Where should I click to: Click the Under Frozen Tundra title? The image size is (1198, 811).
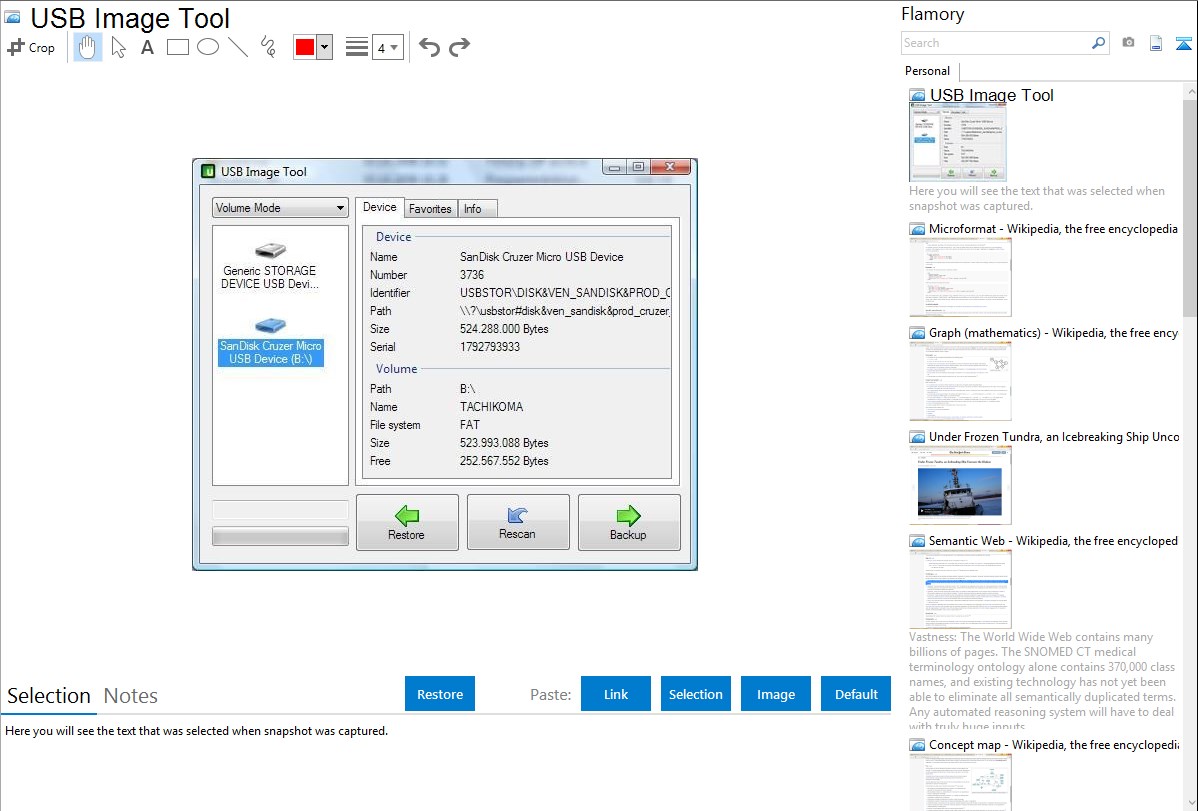[x=1054, y=436]
